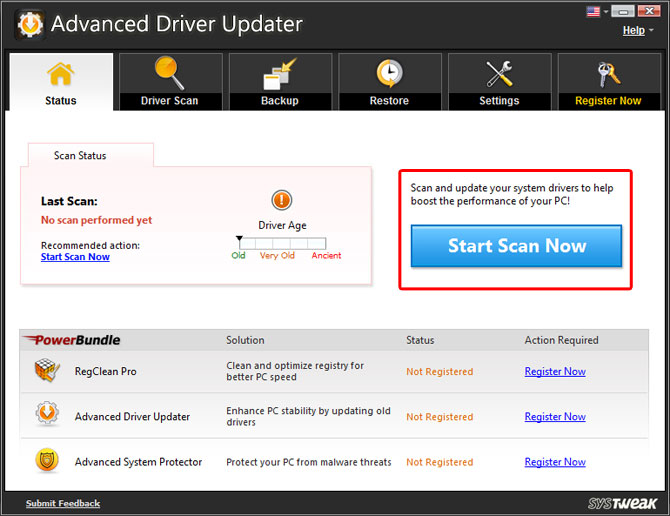This screenshot has width=670, height=516.
Task: Minimize the Advanced Driver Updater window
Action: [623, 11]
